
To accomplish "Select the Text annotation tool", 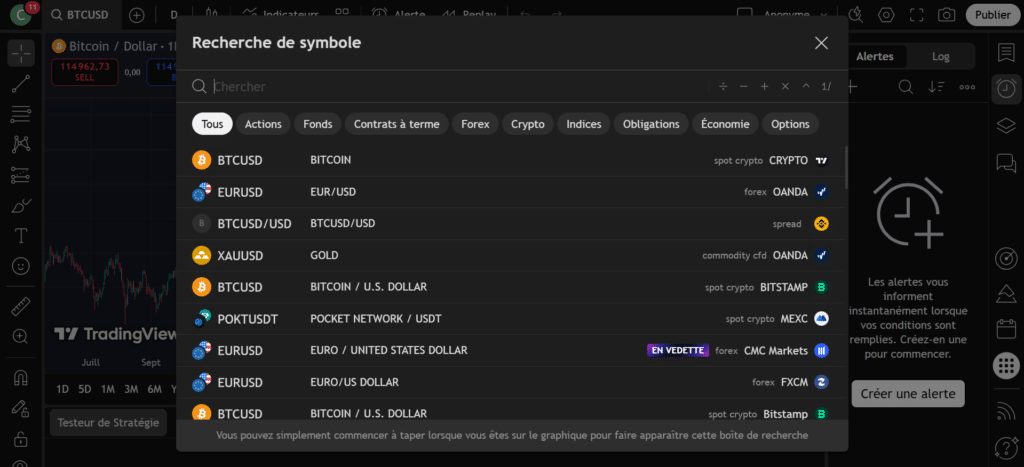I will click(x=21, y=235).
